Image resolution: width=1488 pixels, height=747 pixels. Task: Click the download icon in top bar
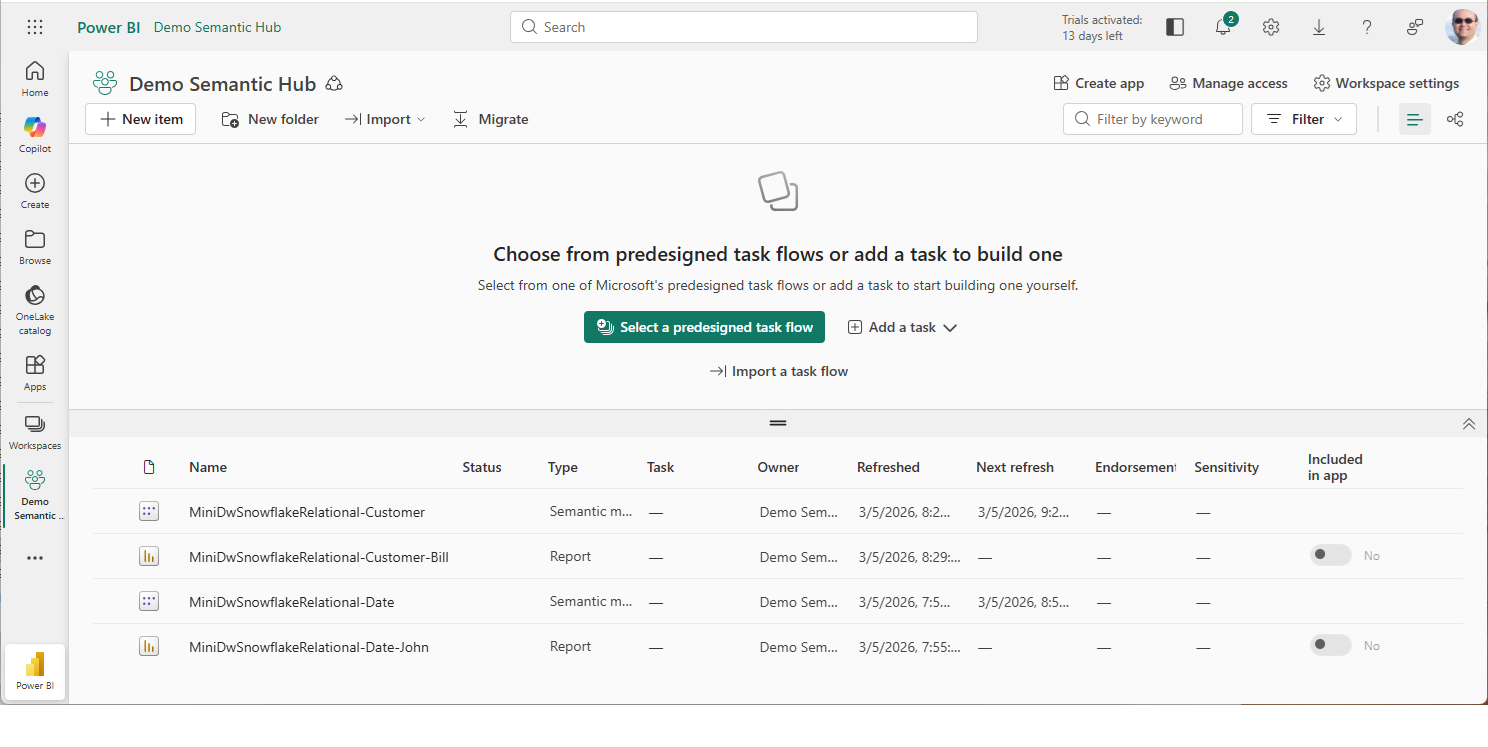[x=1319, y=28]
